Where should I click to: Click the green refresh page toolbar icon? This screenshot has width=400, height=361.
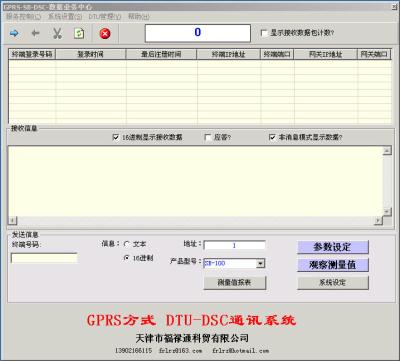pos(79,33)
